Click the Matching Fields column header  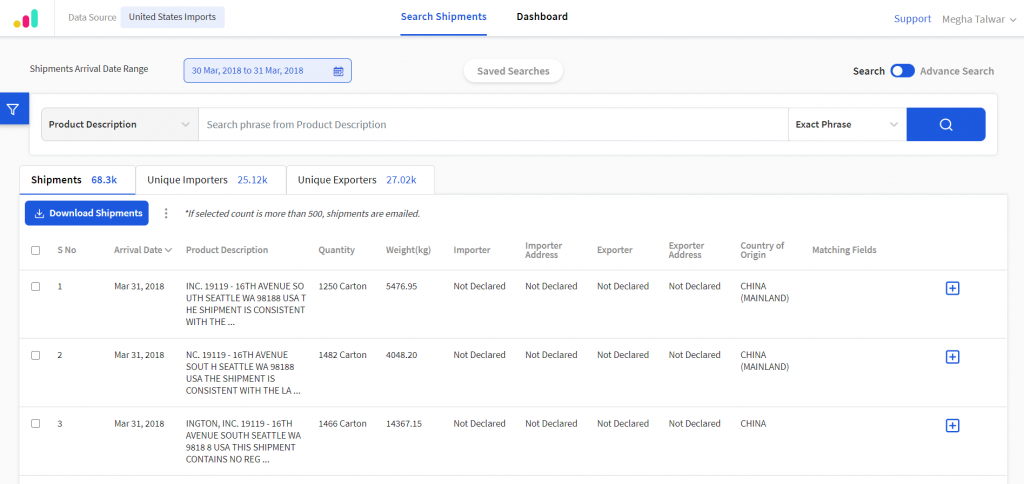tap(844, 250)
